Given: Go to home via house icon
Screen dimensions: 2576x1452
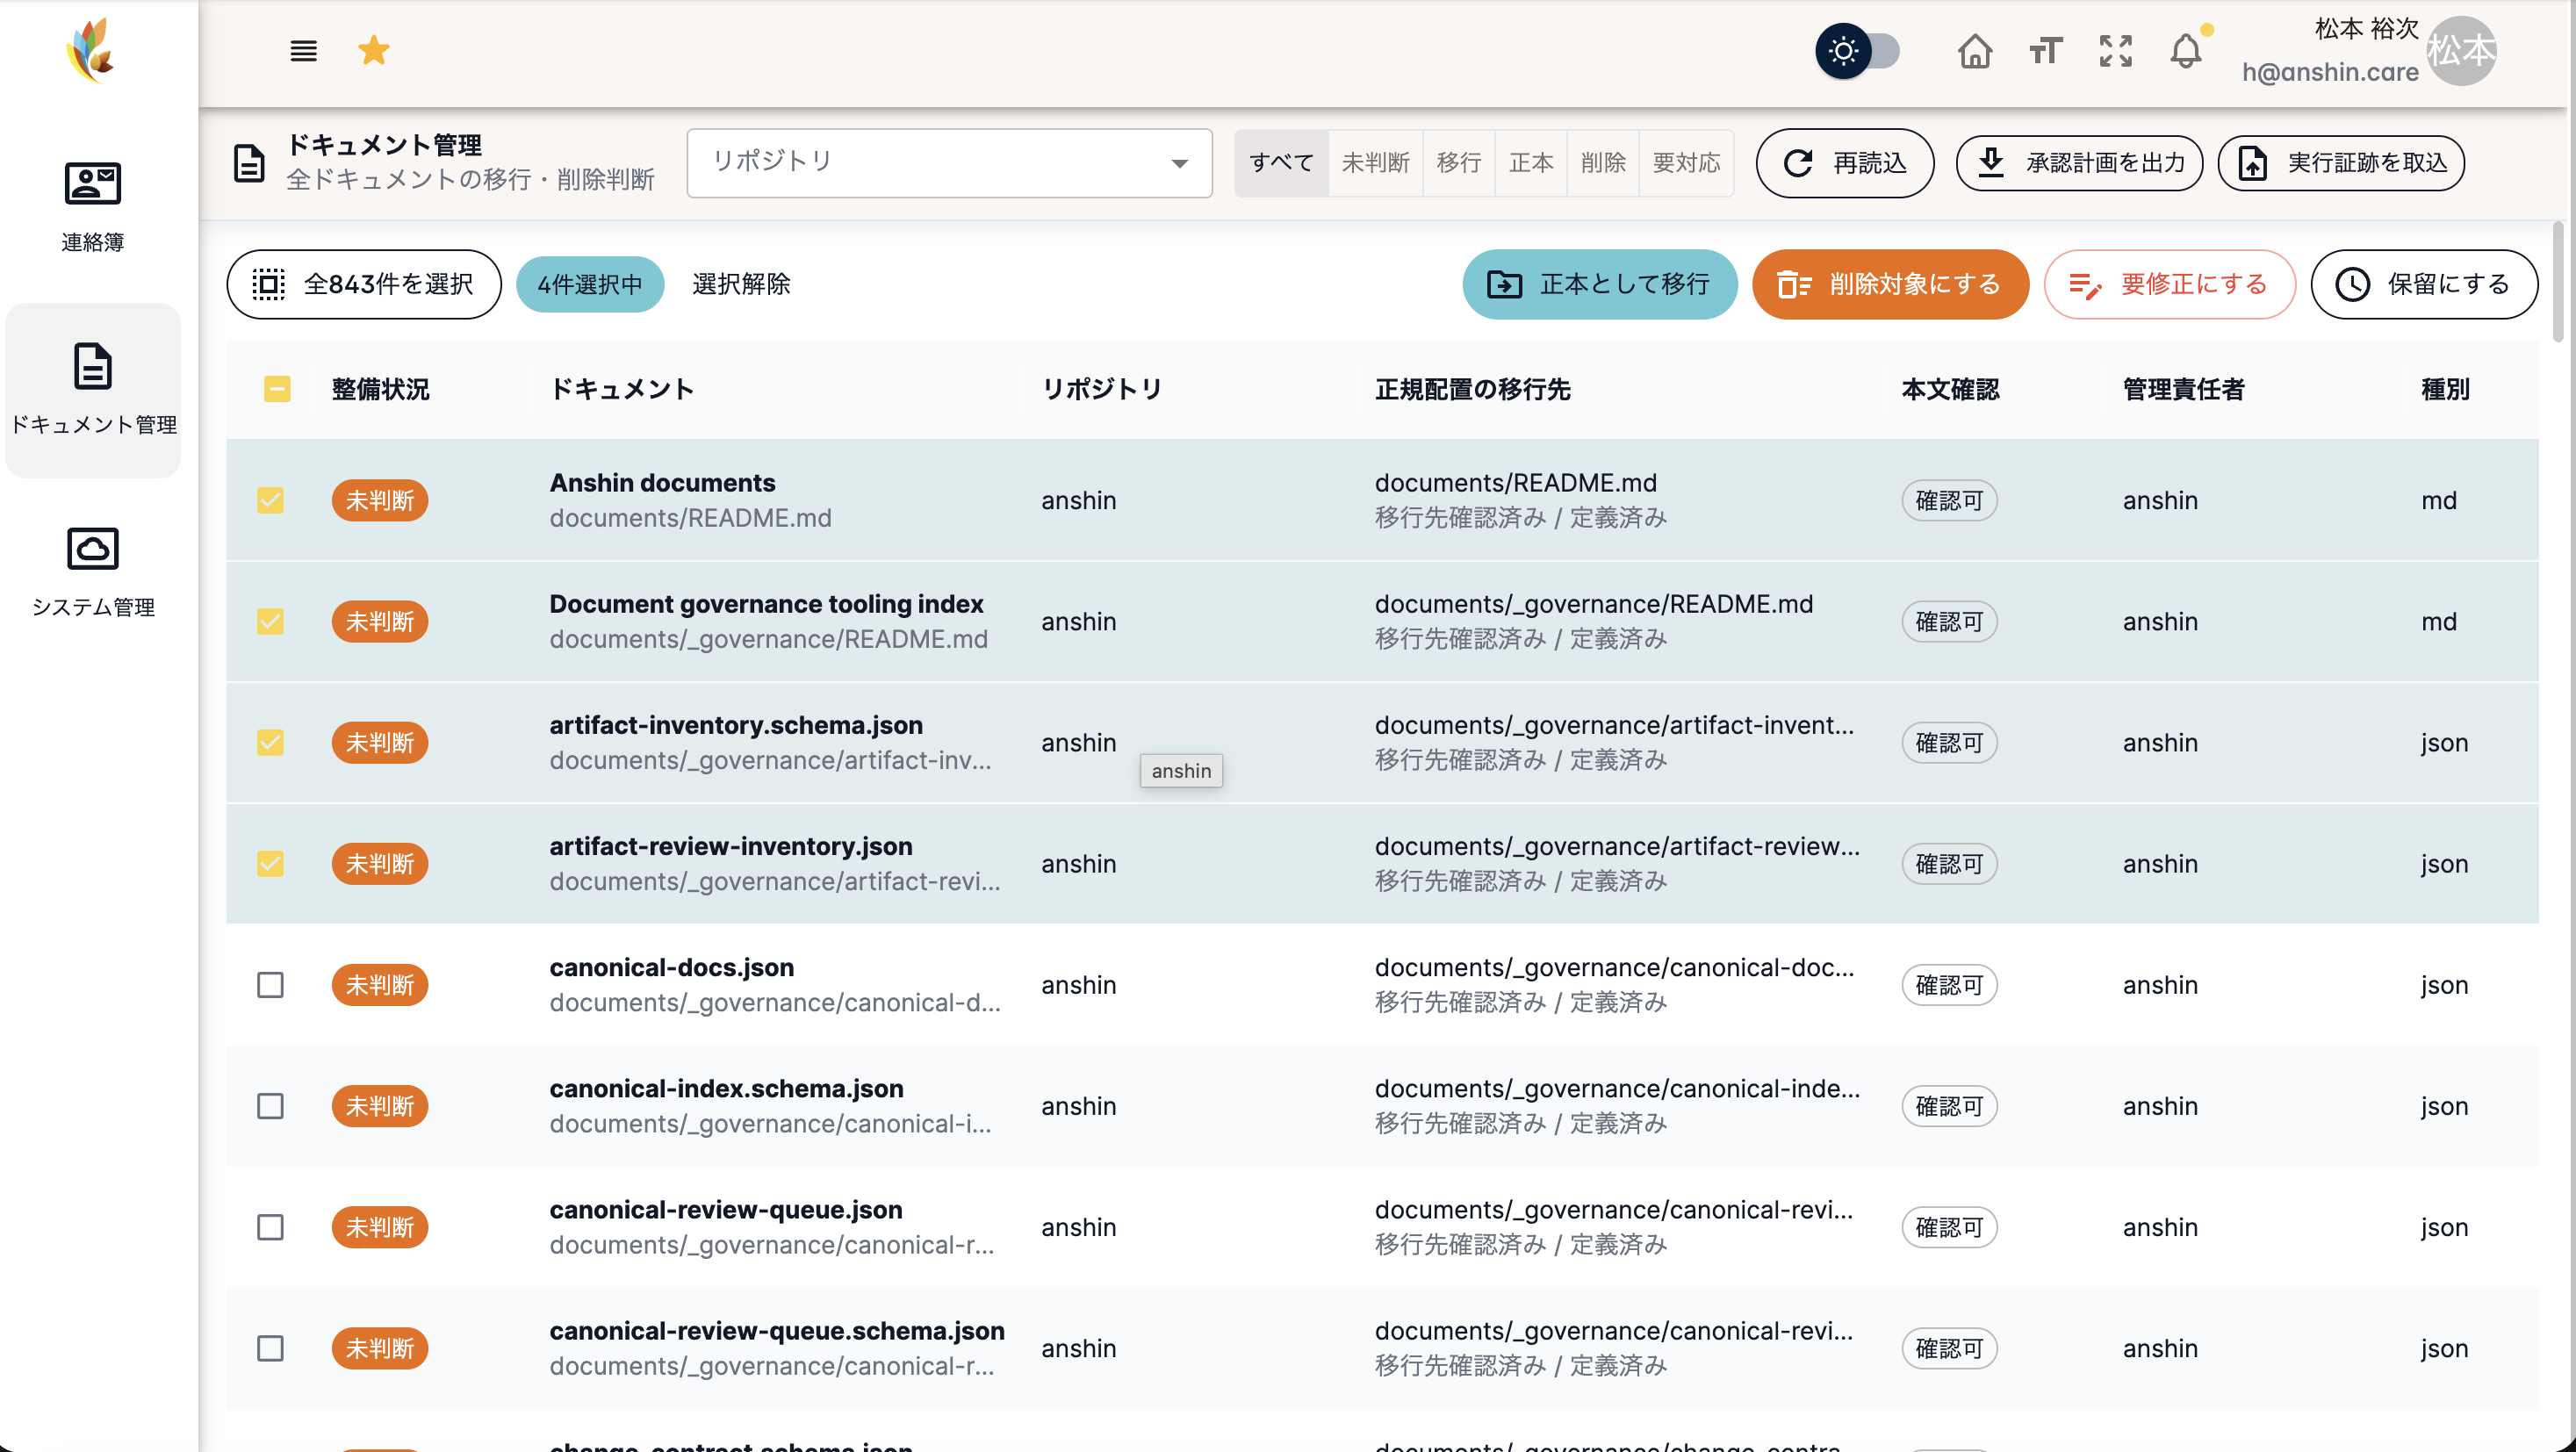Looking at the screenshot, I should (1975, 51).
